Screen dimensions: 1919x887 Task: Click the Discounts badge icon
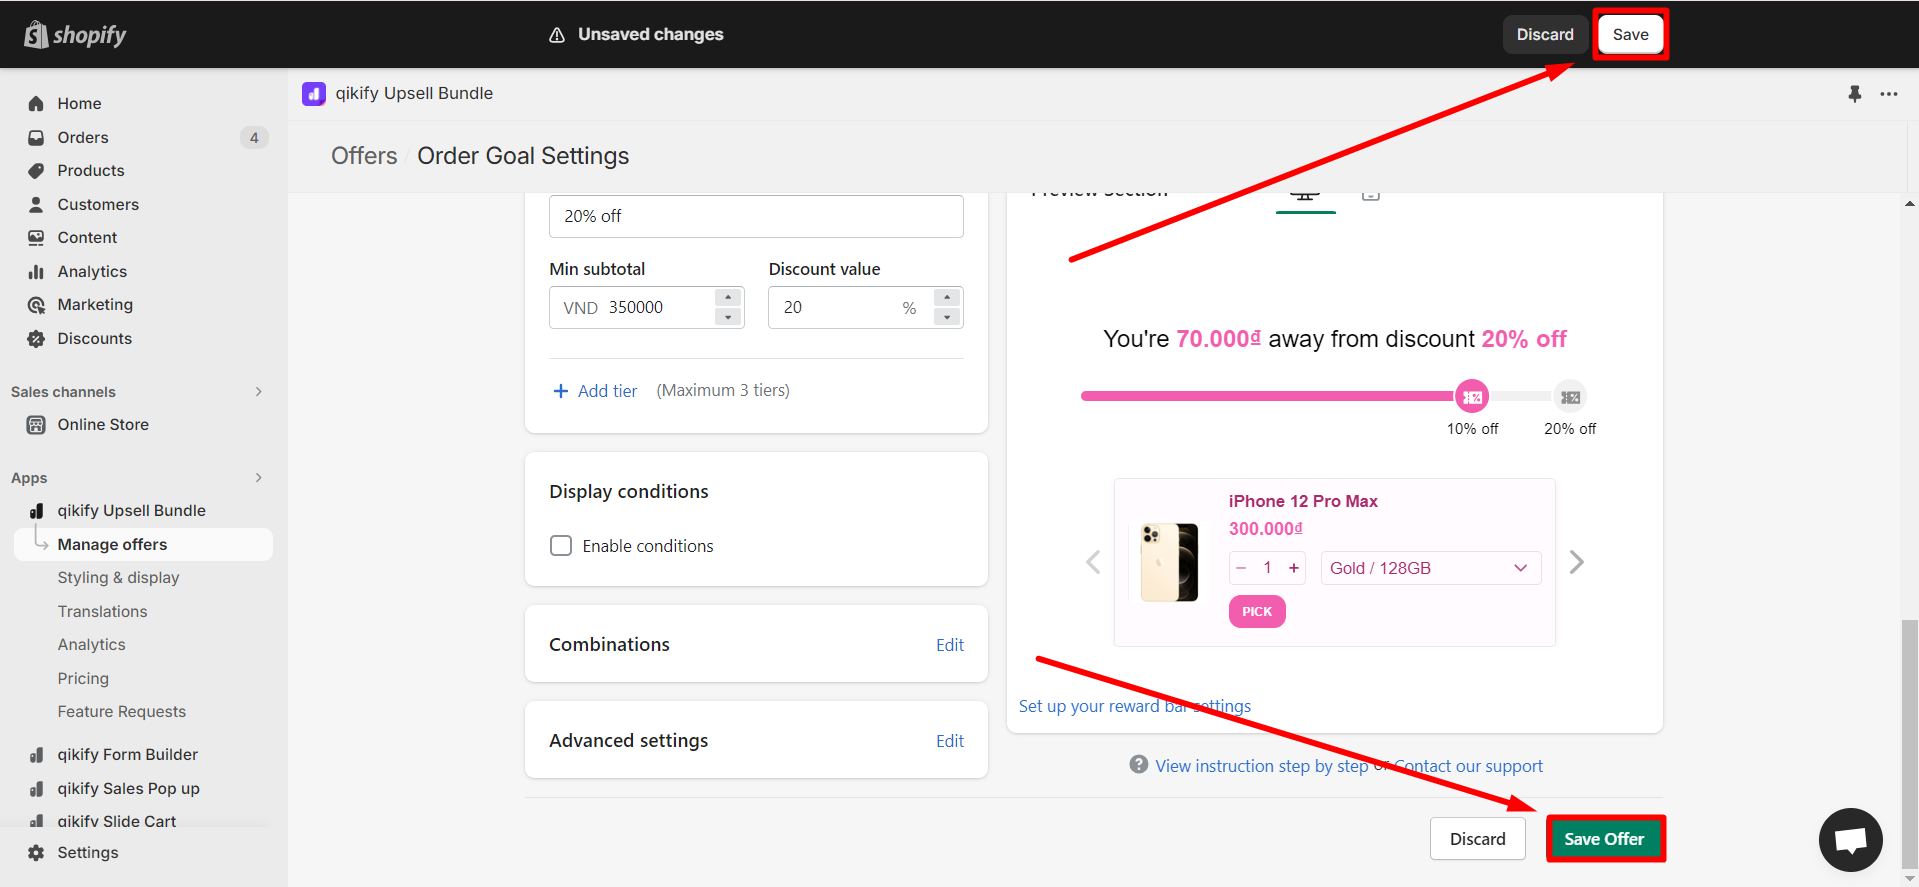tap(36, 339)
